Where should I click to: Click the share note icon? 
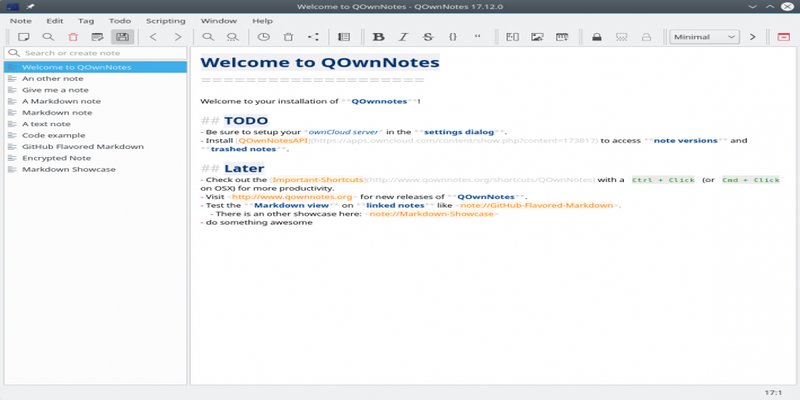coord(313,37)
